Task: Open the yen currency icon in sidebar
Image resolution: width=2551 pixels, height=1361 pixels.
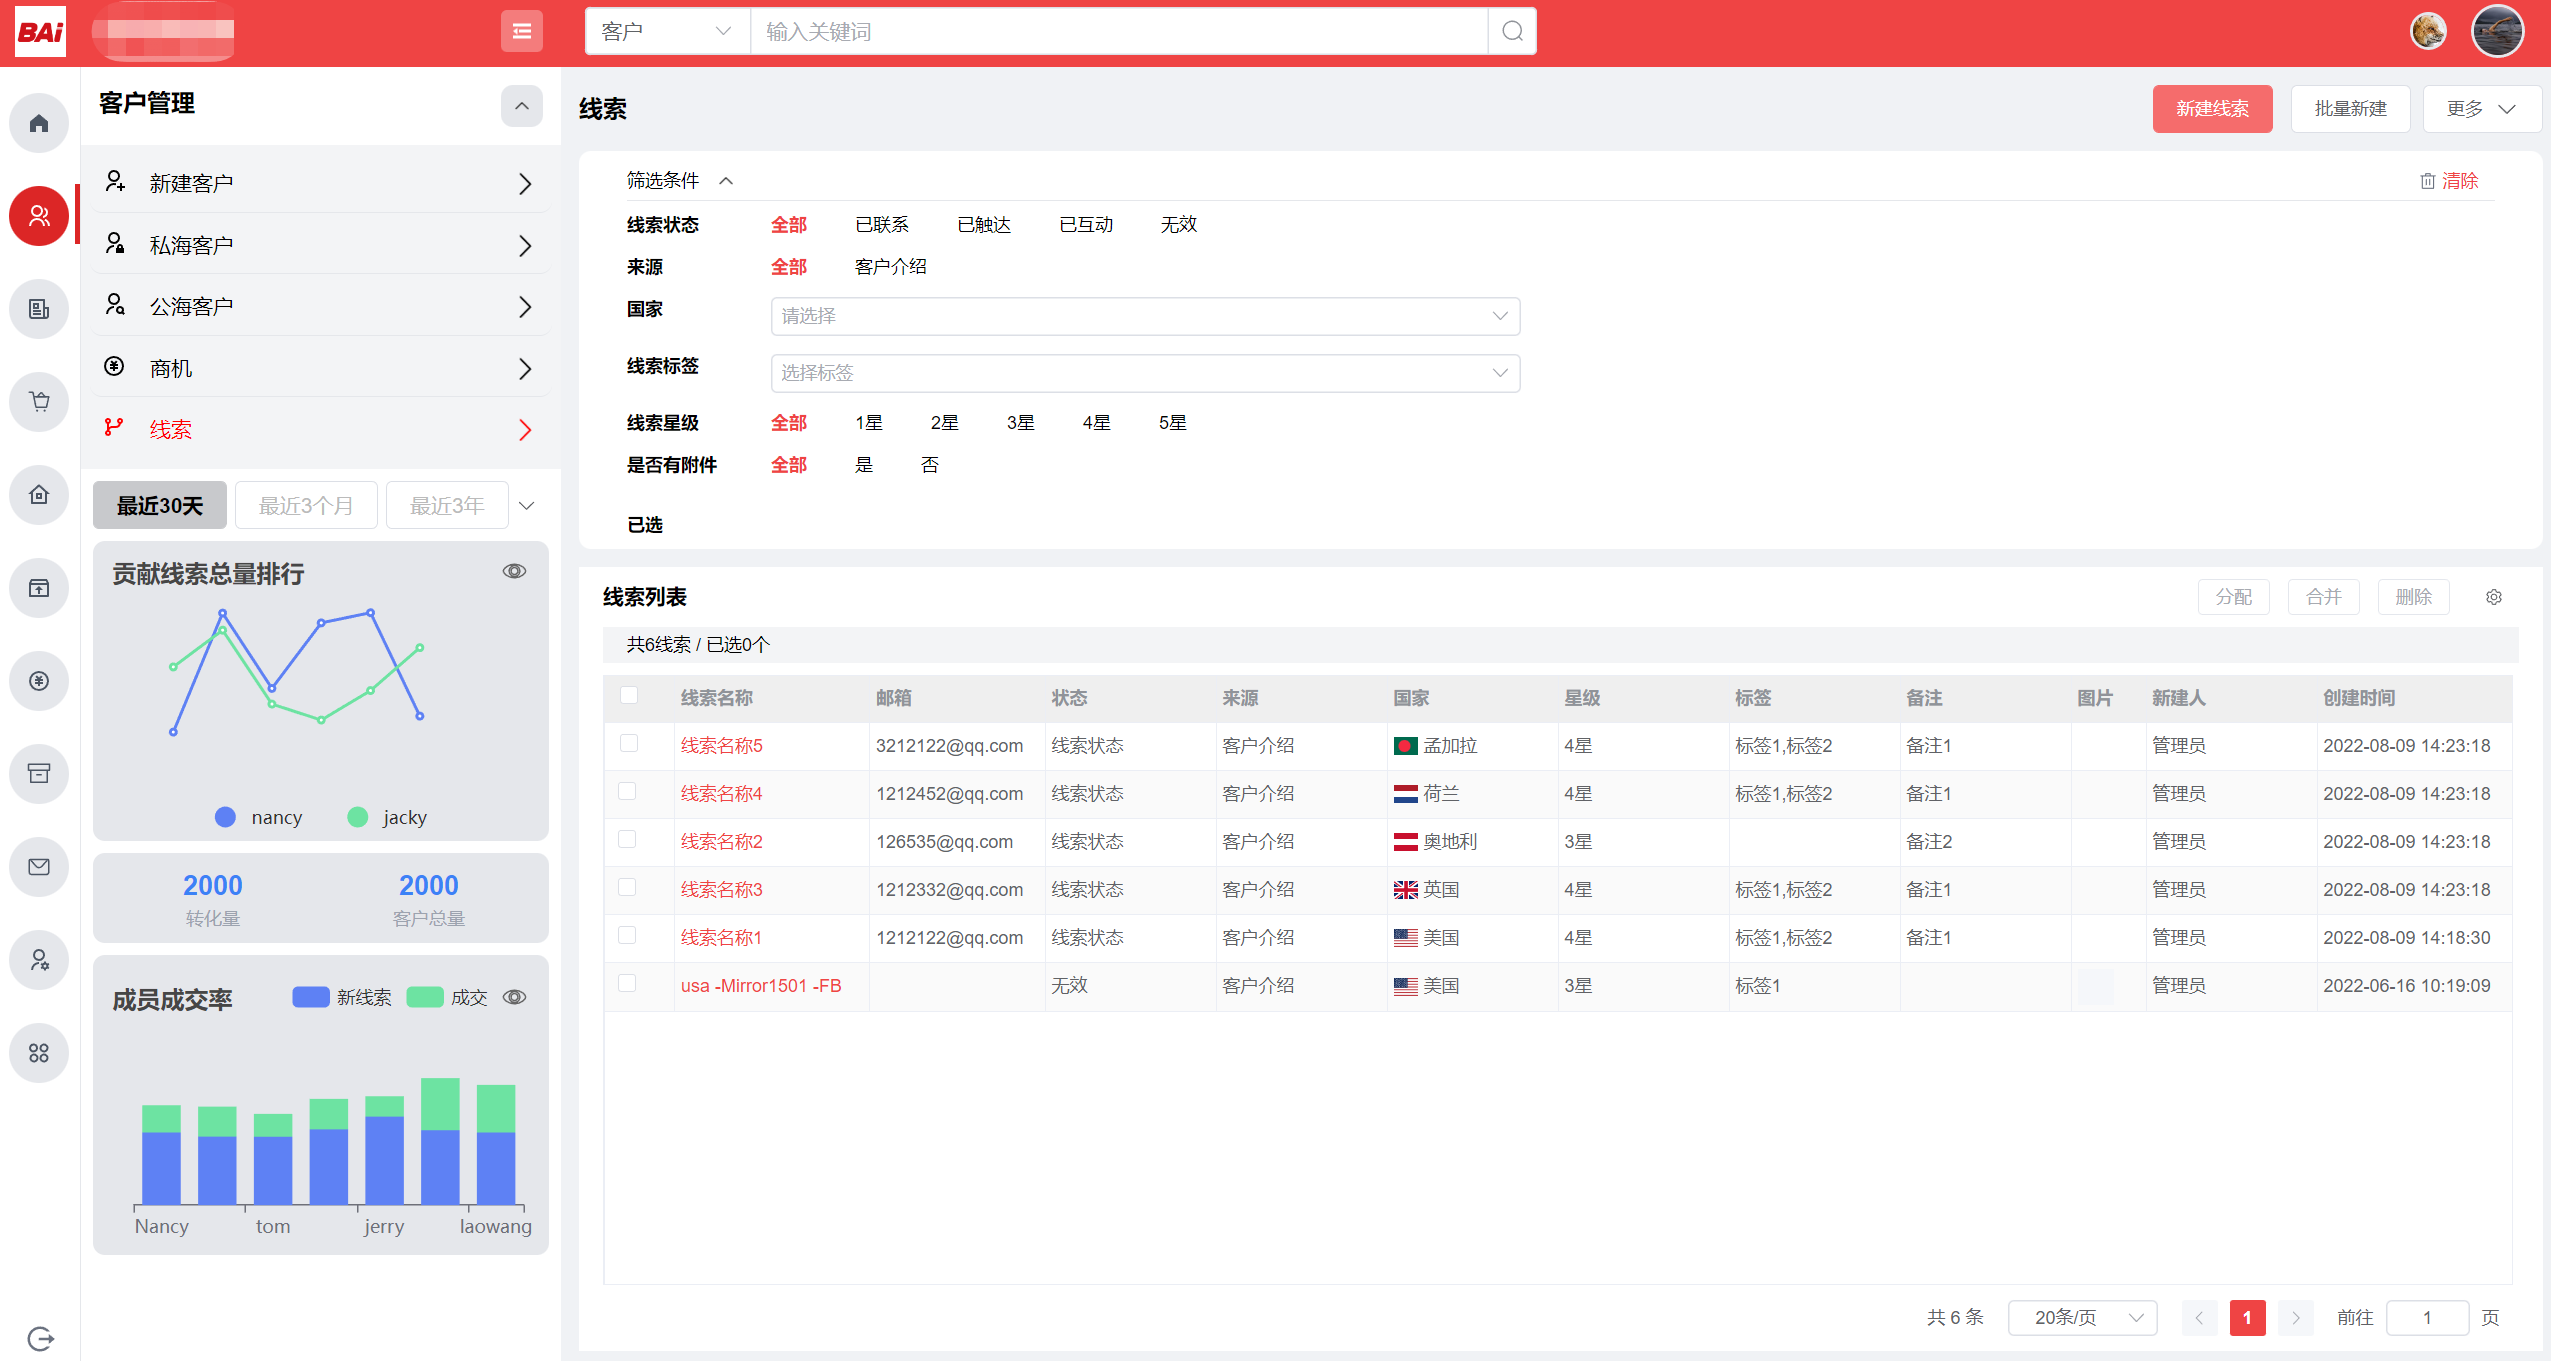Action: 39,681
